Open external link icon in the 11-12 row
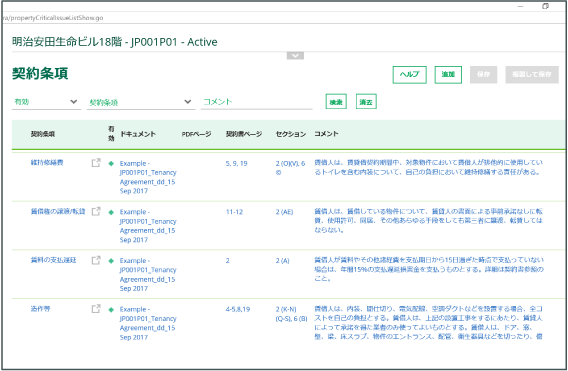 tap(96, 211)
